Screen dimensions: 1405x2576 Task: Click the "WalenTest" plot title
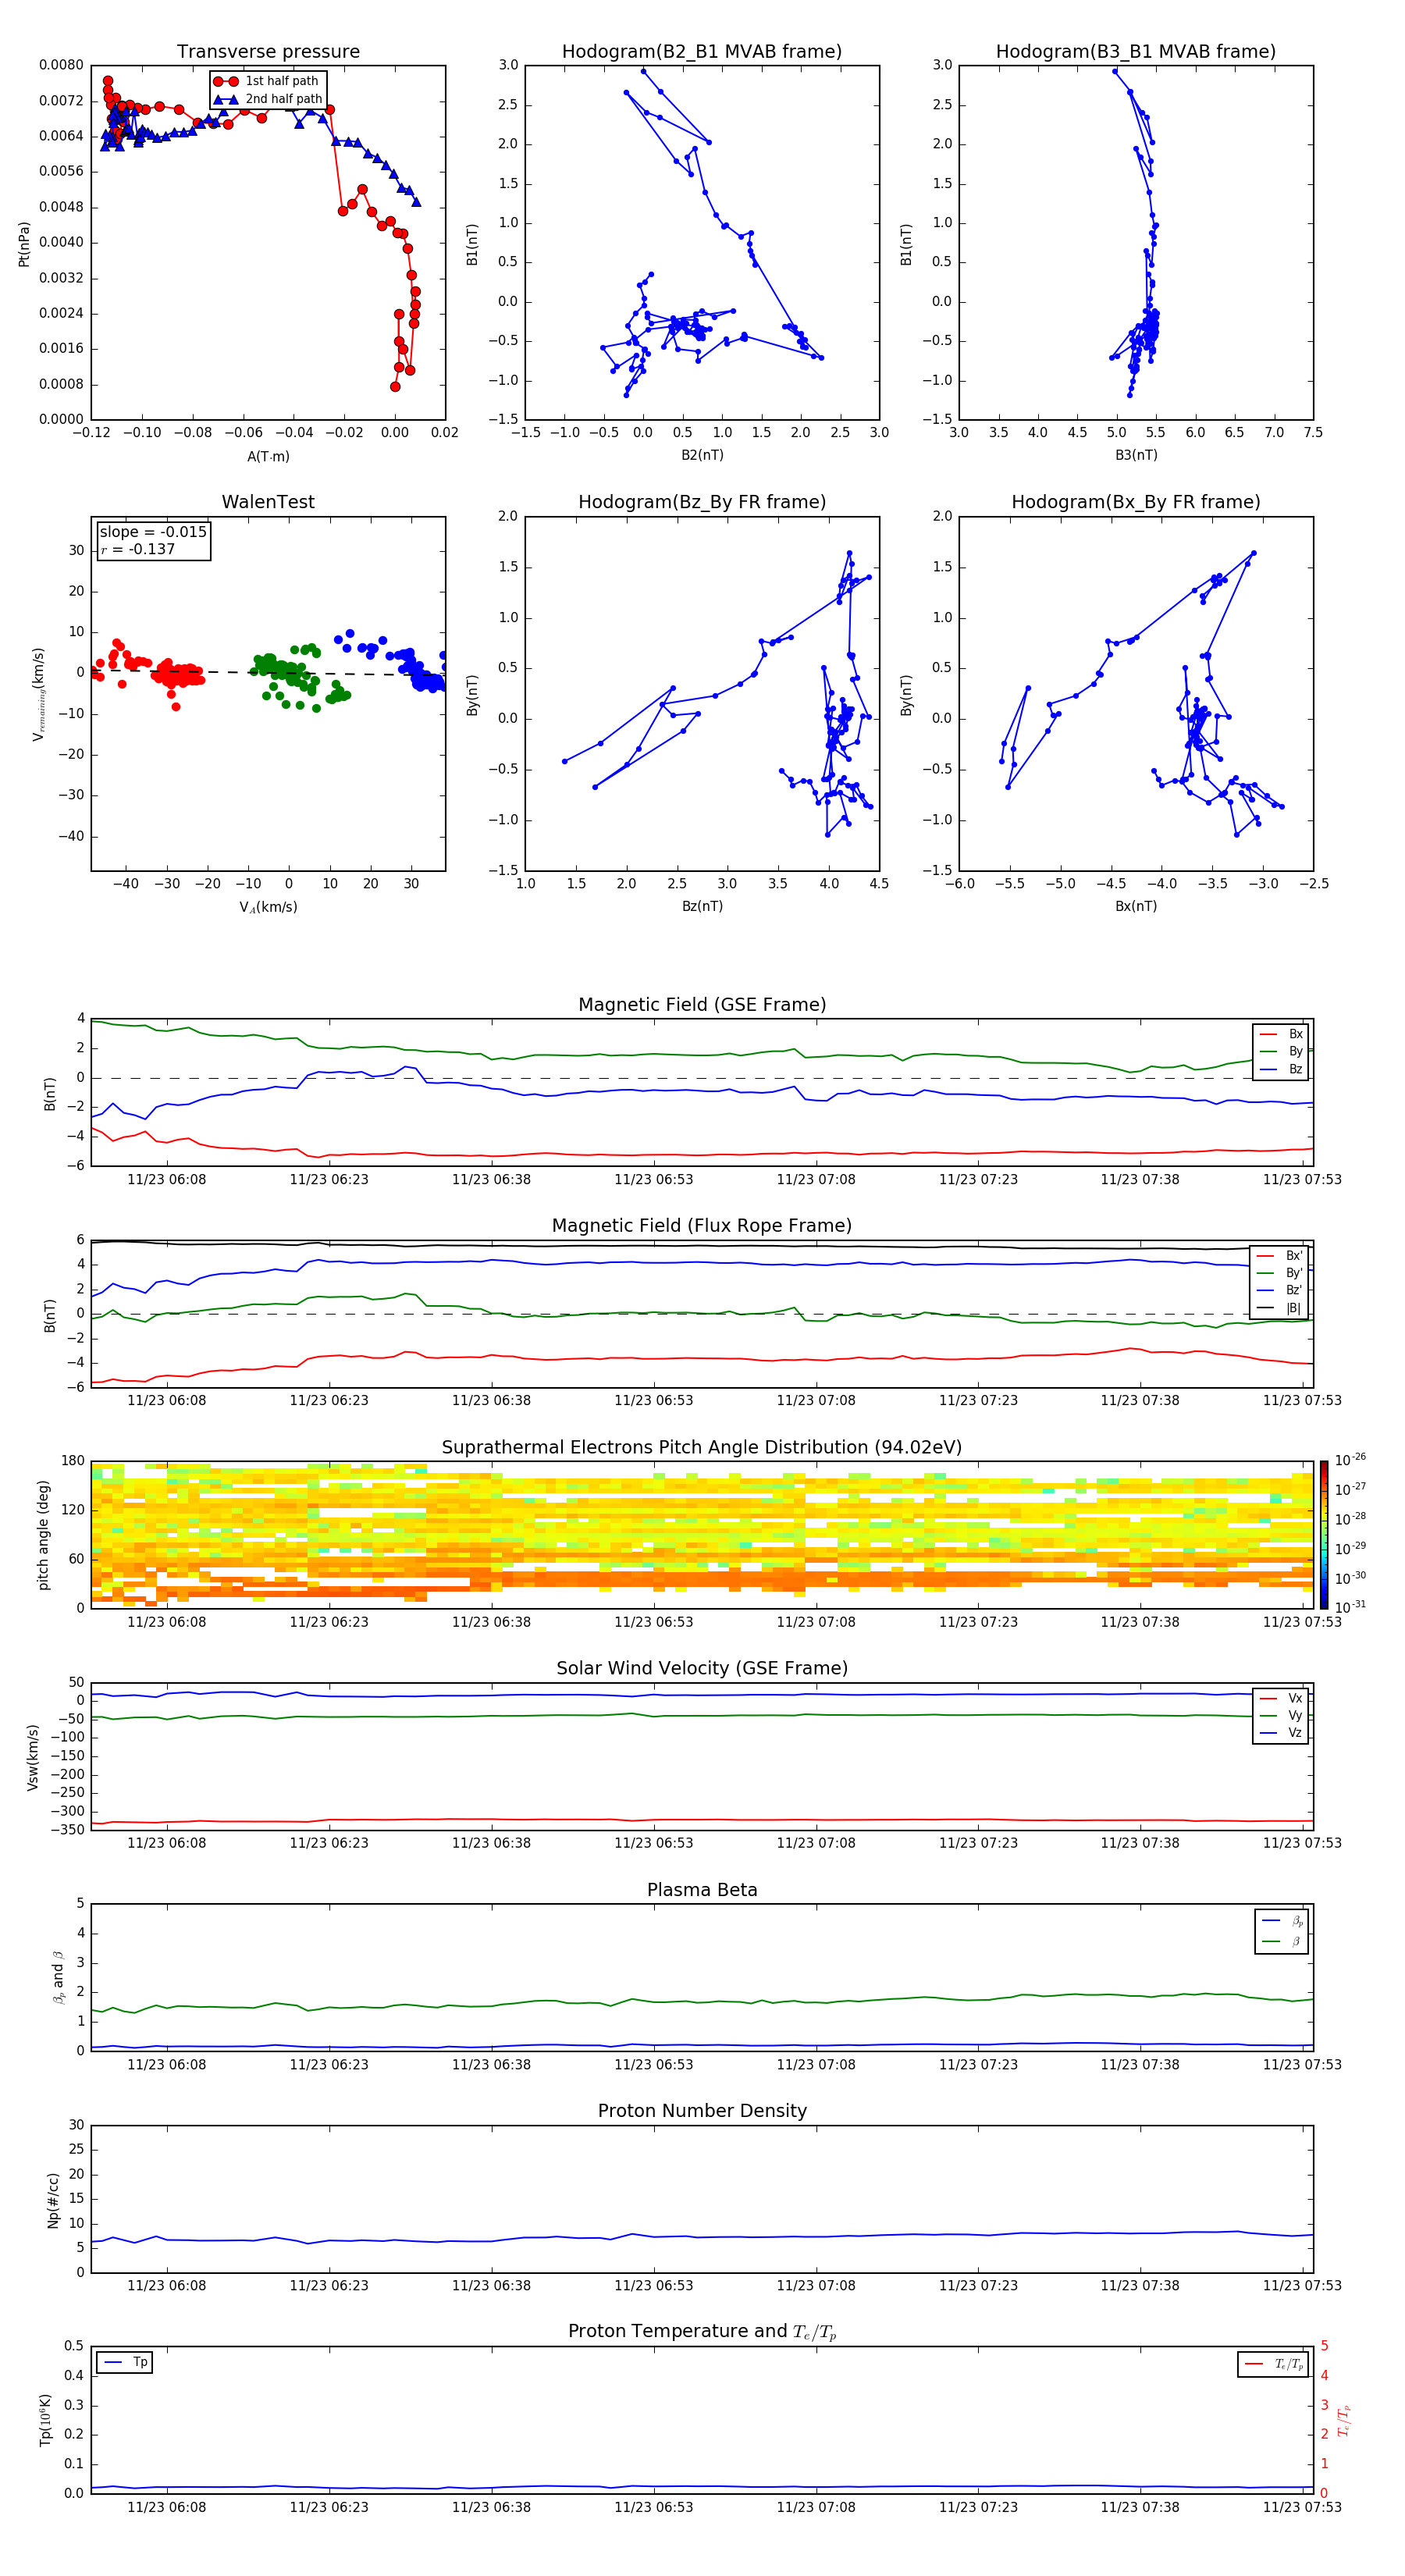268,502
